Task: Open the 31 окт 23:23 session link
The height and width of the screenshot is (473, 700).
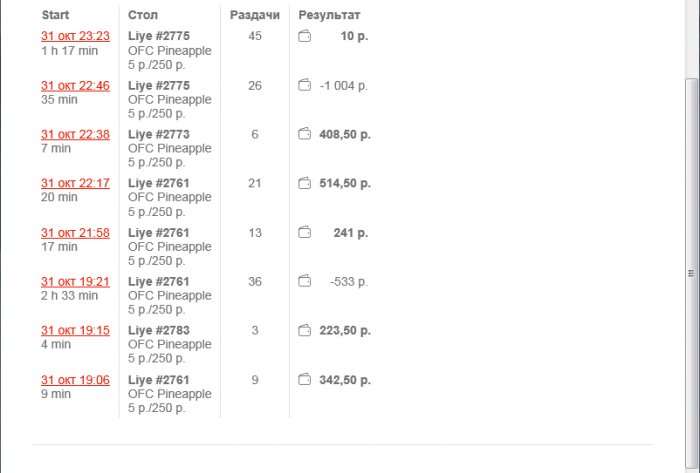Action: pyautogui.click(x=75, y=36)
